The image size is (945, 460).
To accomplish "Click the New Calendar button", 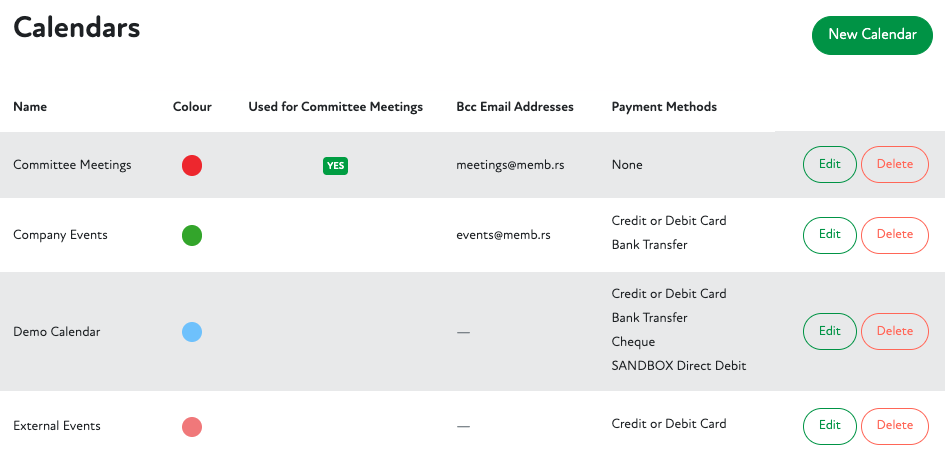I will 872,35.
